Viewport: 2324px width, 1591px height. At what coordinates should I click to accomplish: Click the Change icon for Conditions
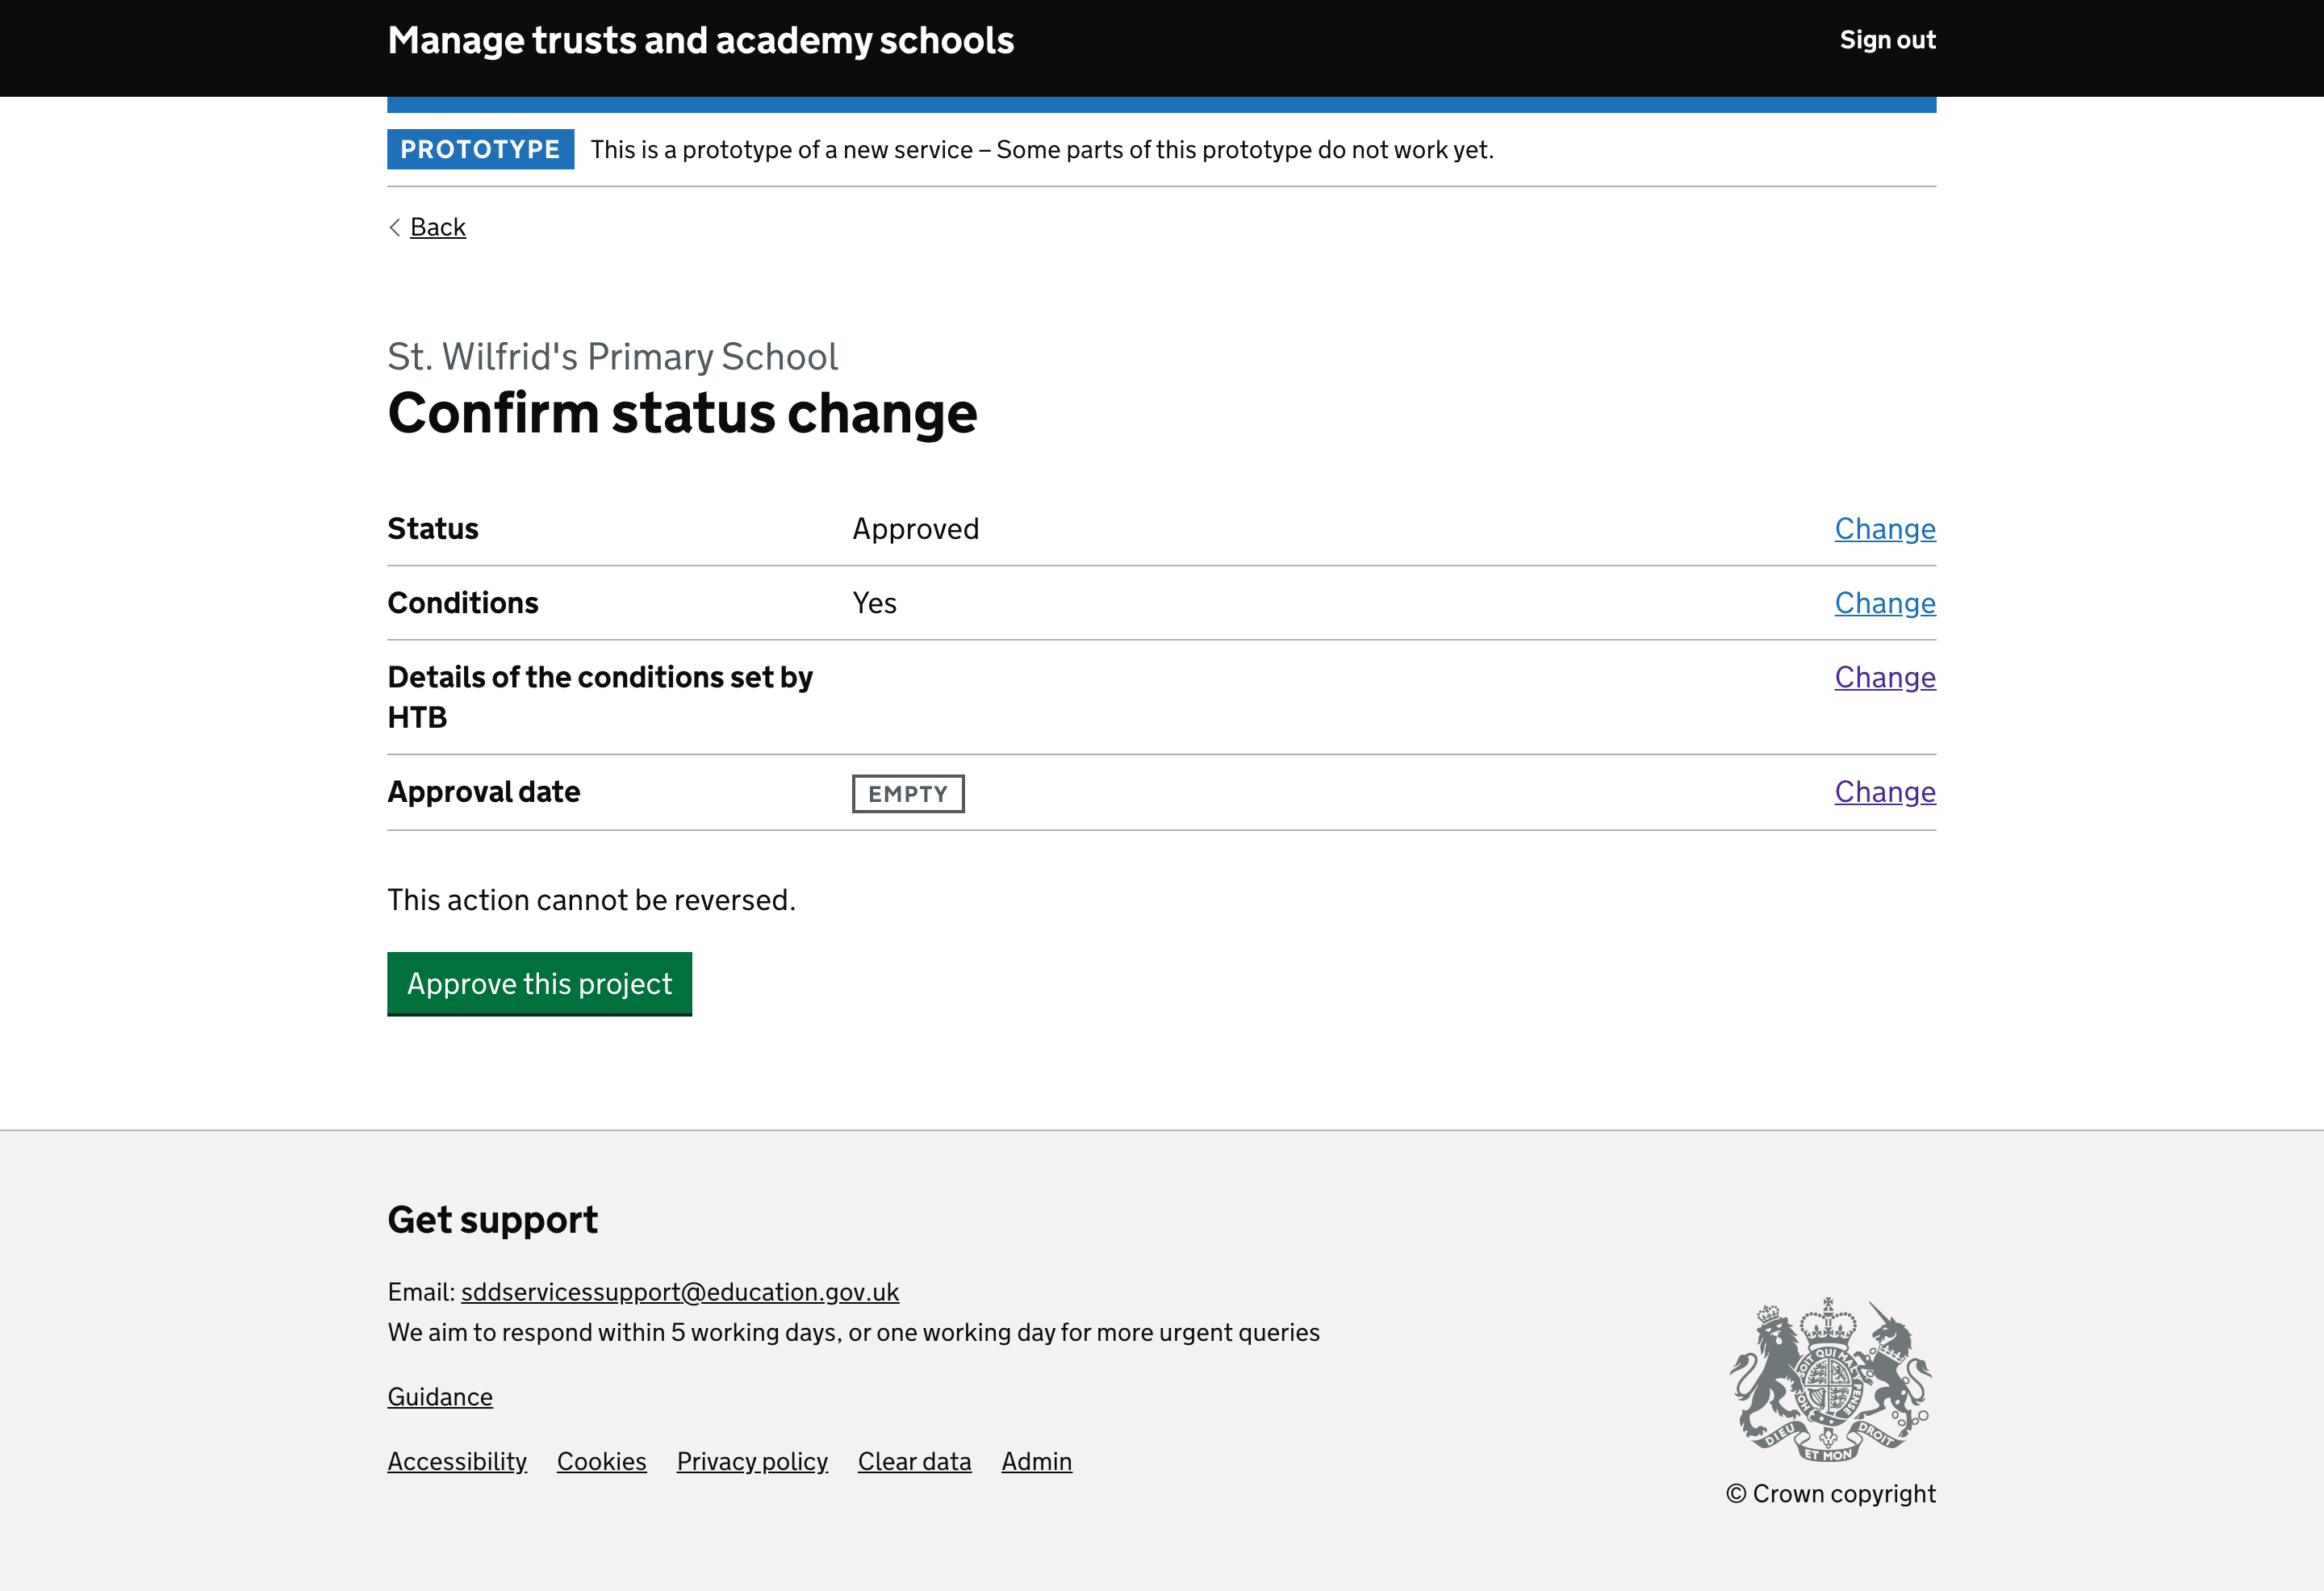(1884, 602)
